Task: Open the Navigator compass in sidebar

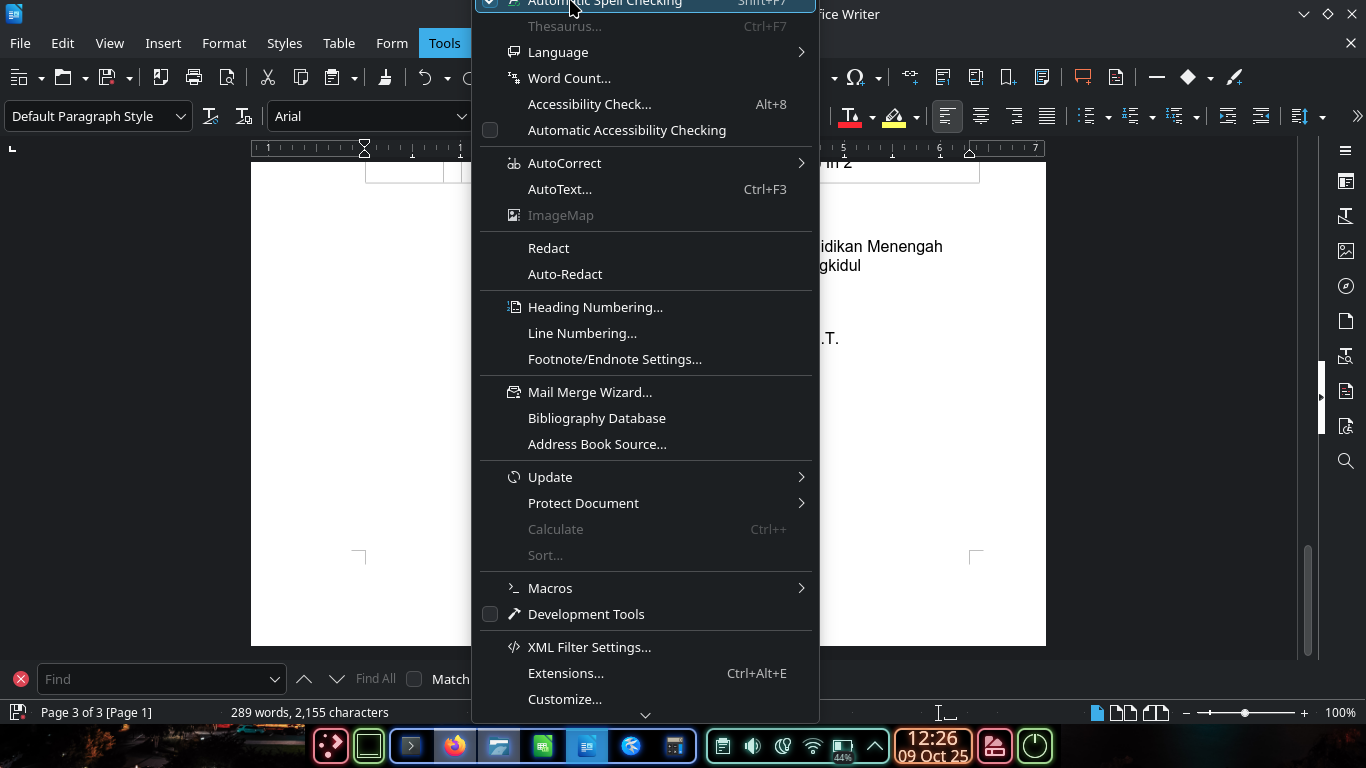Action: click(1345, 286)
